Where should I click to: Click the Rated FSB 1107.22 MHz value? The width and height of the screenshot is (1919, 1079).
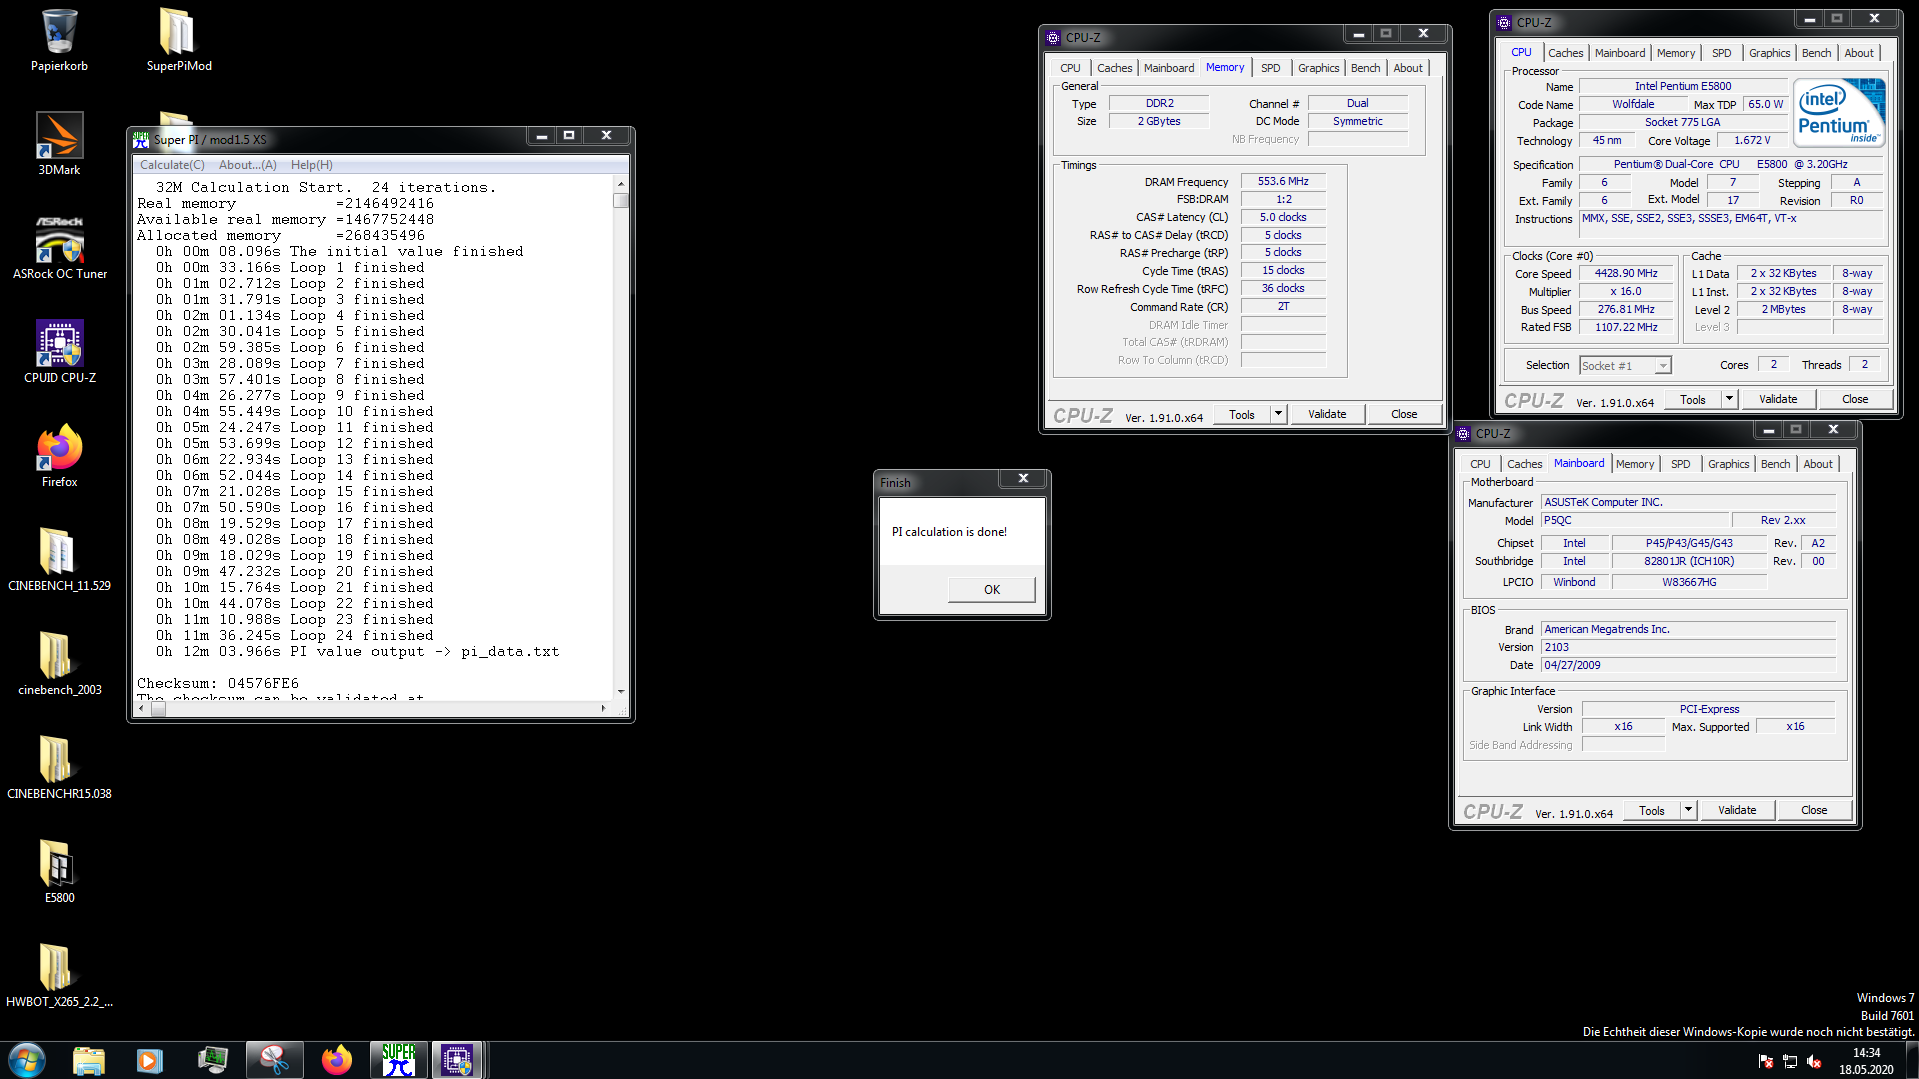[1626, 327]
